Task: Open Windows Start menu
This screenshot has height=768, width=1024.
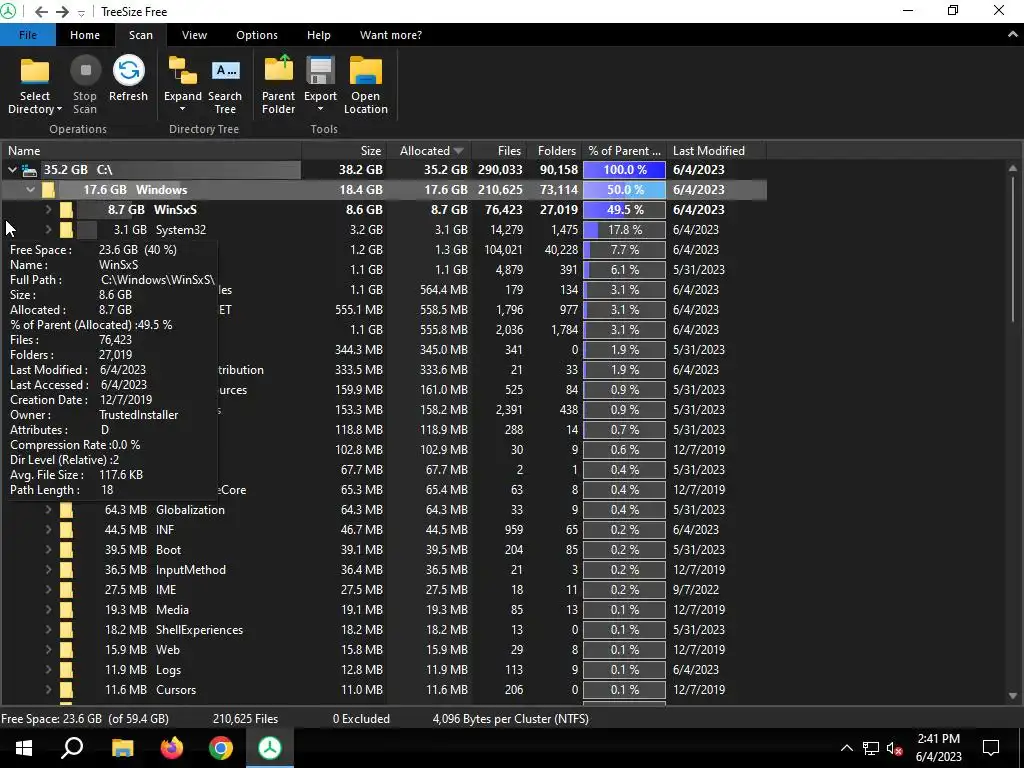Action: (x=24, y=748)
